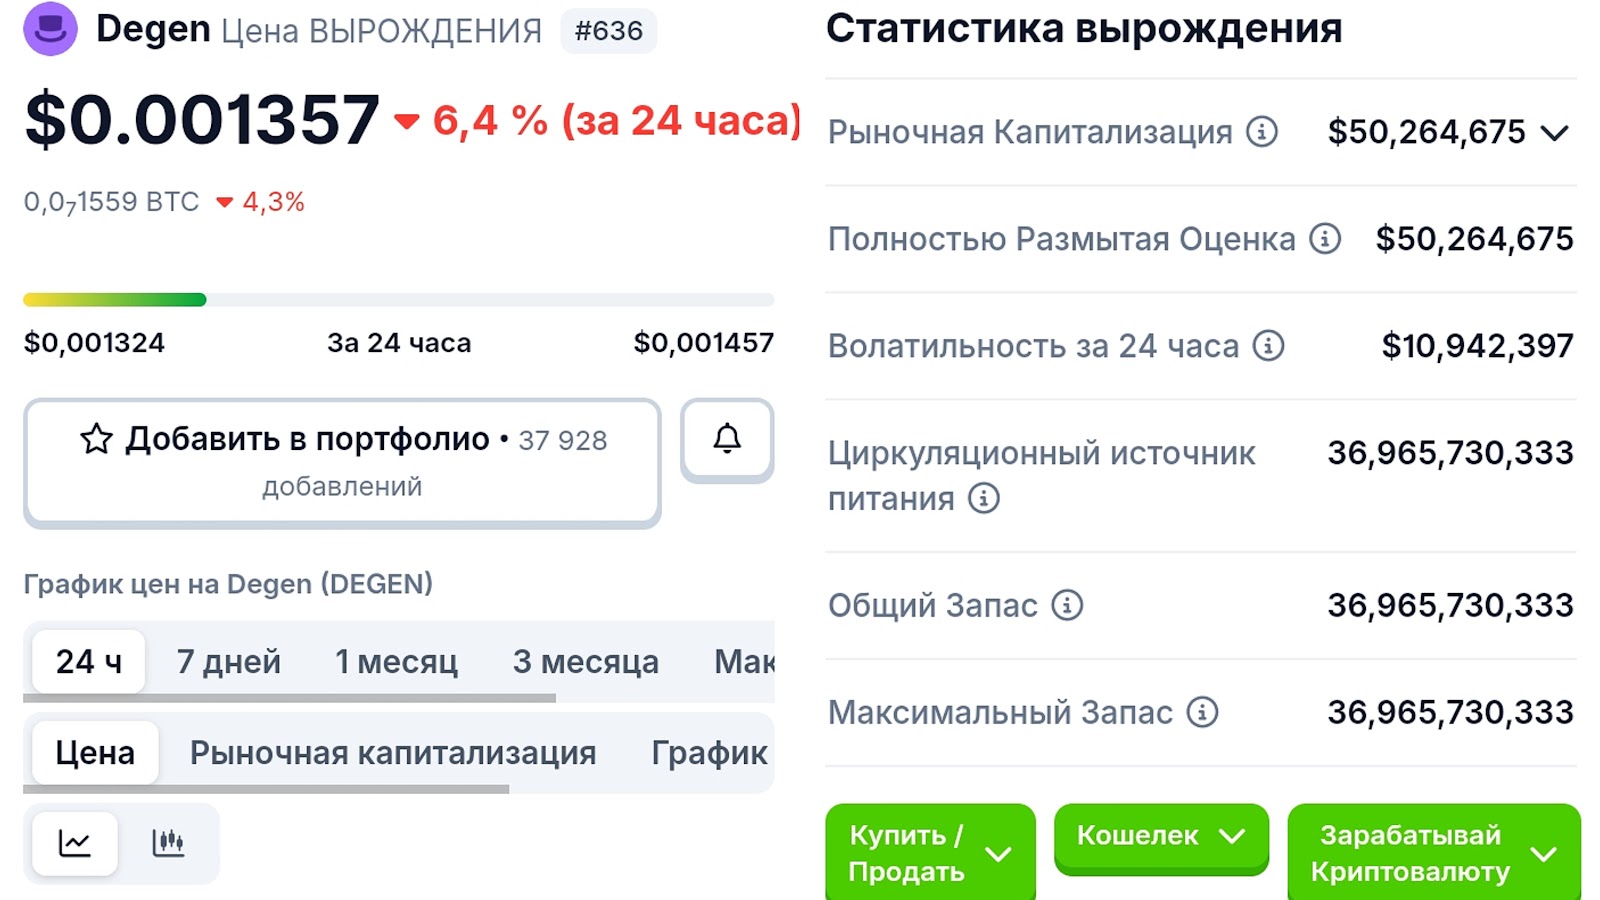
Task: Click Добавить в портфолио button
Action: (x=342, y=461)
